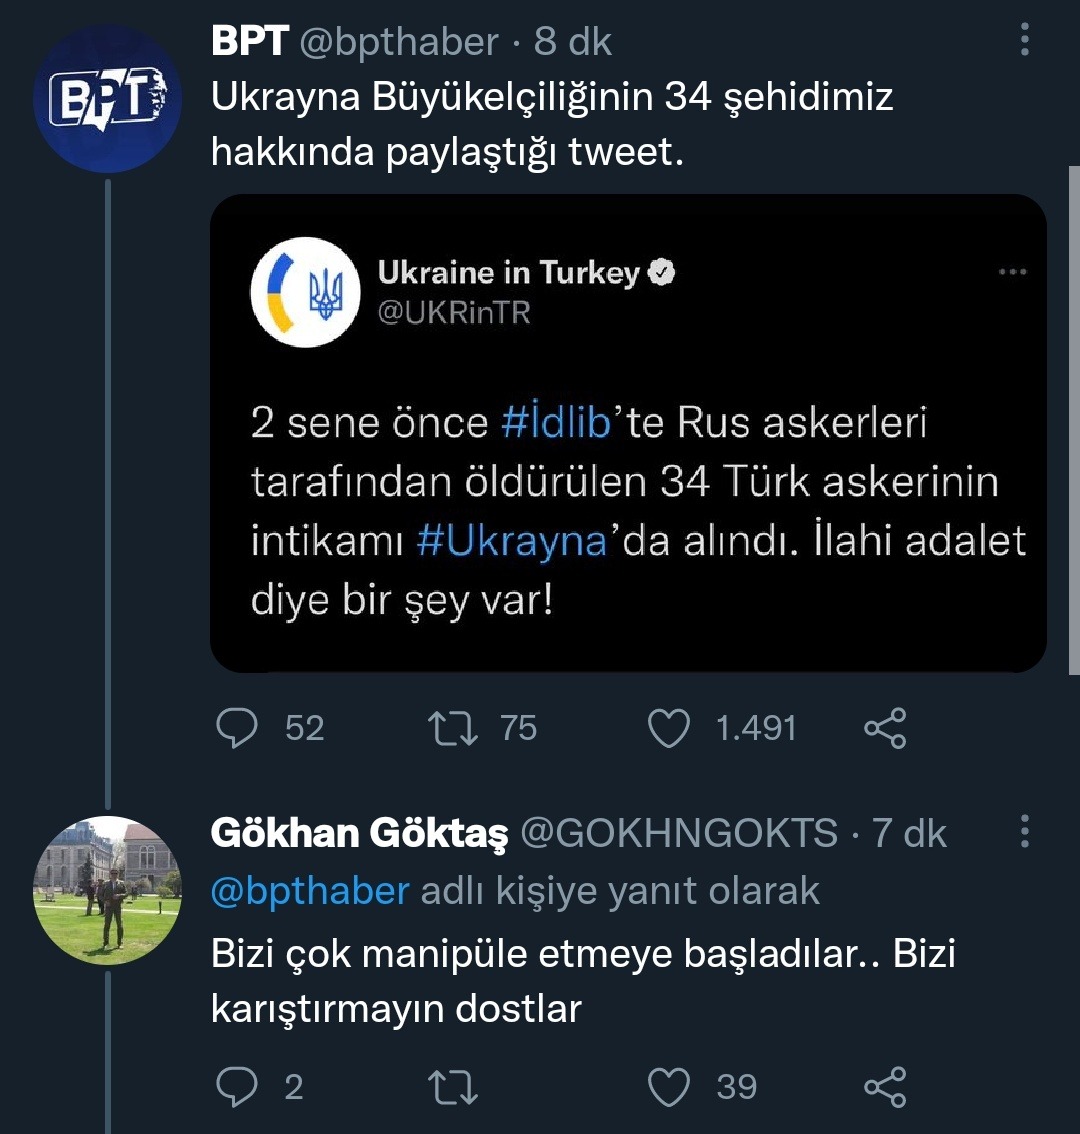Reply to the BPT tweet
The image size is (1080, 1134).
[x=237, y=728]
